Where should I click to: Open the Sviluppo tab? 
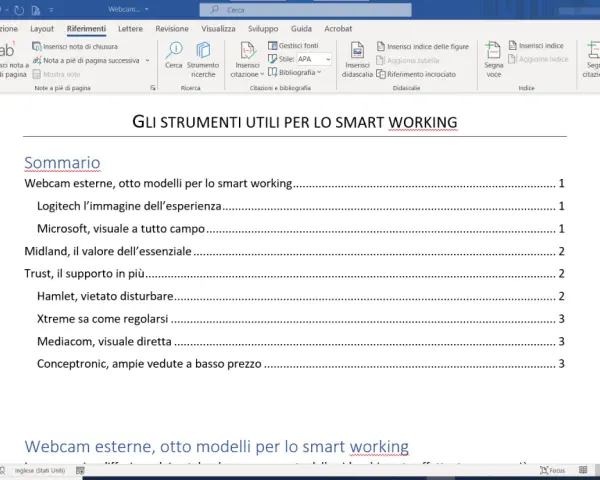[x=263, y=29]
